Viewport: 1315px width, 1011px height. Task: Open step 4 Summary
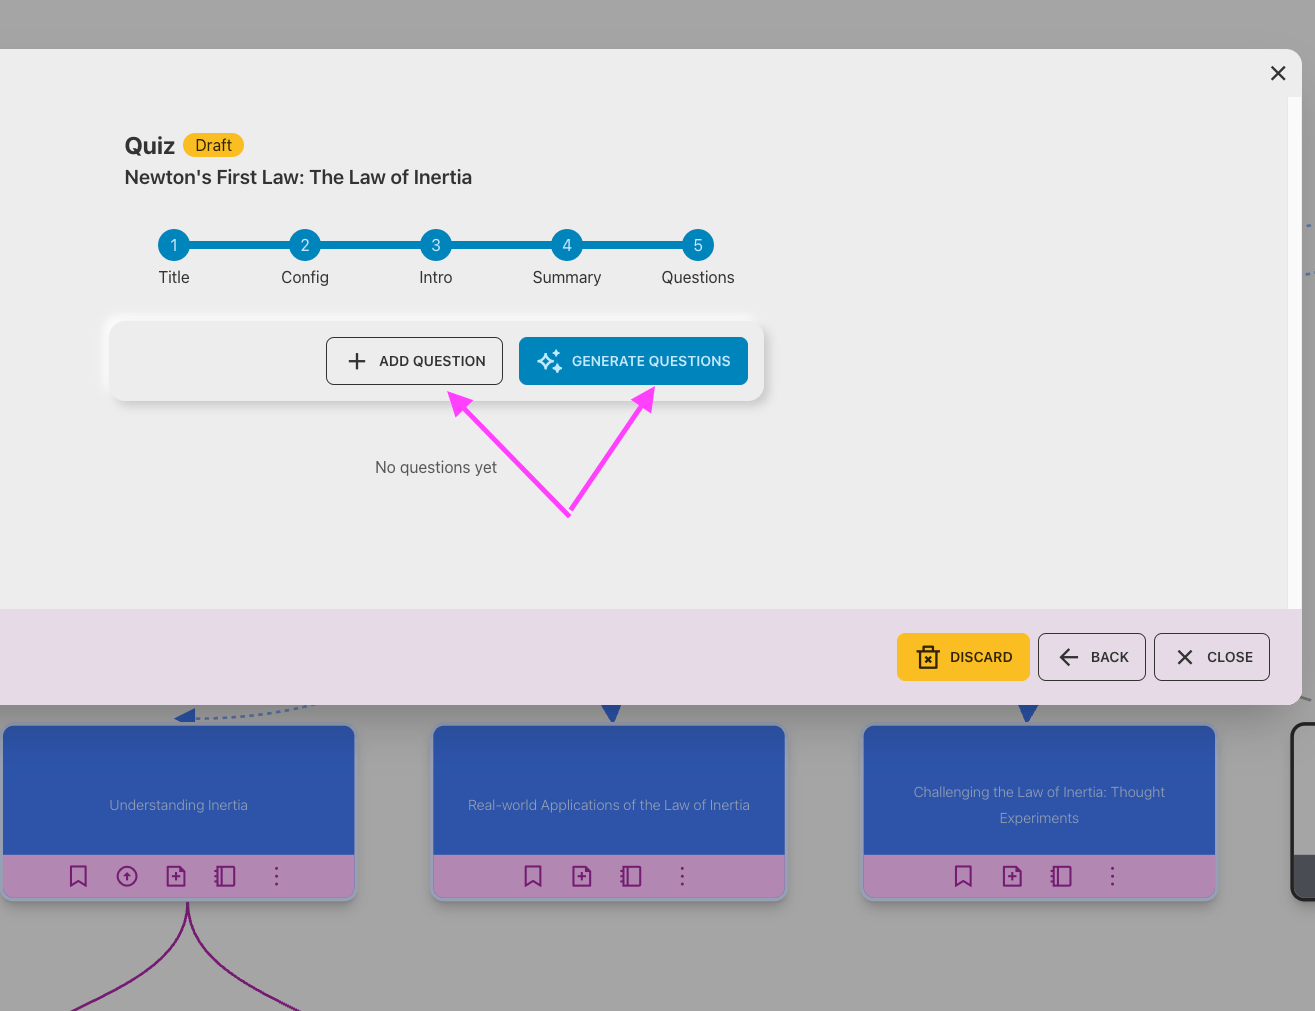[x=567, y=245]
